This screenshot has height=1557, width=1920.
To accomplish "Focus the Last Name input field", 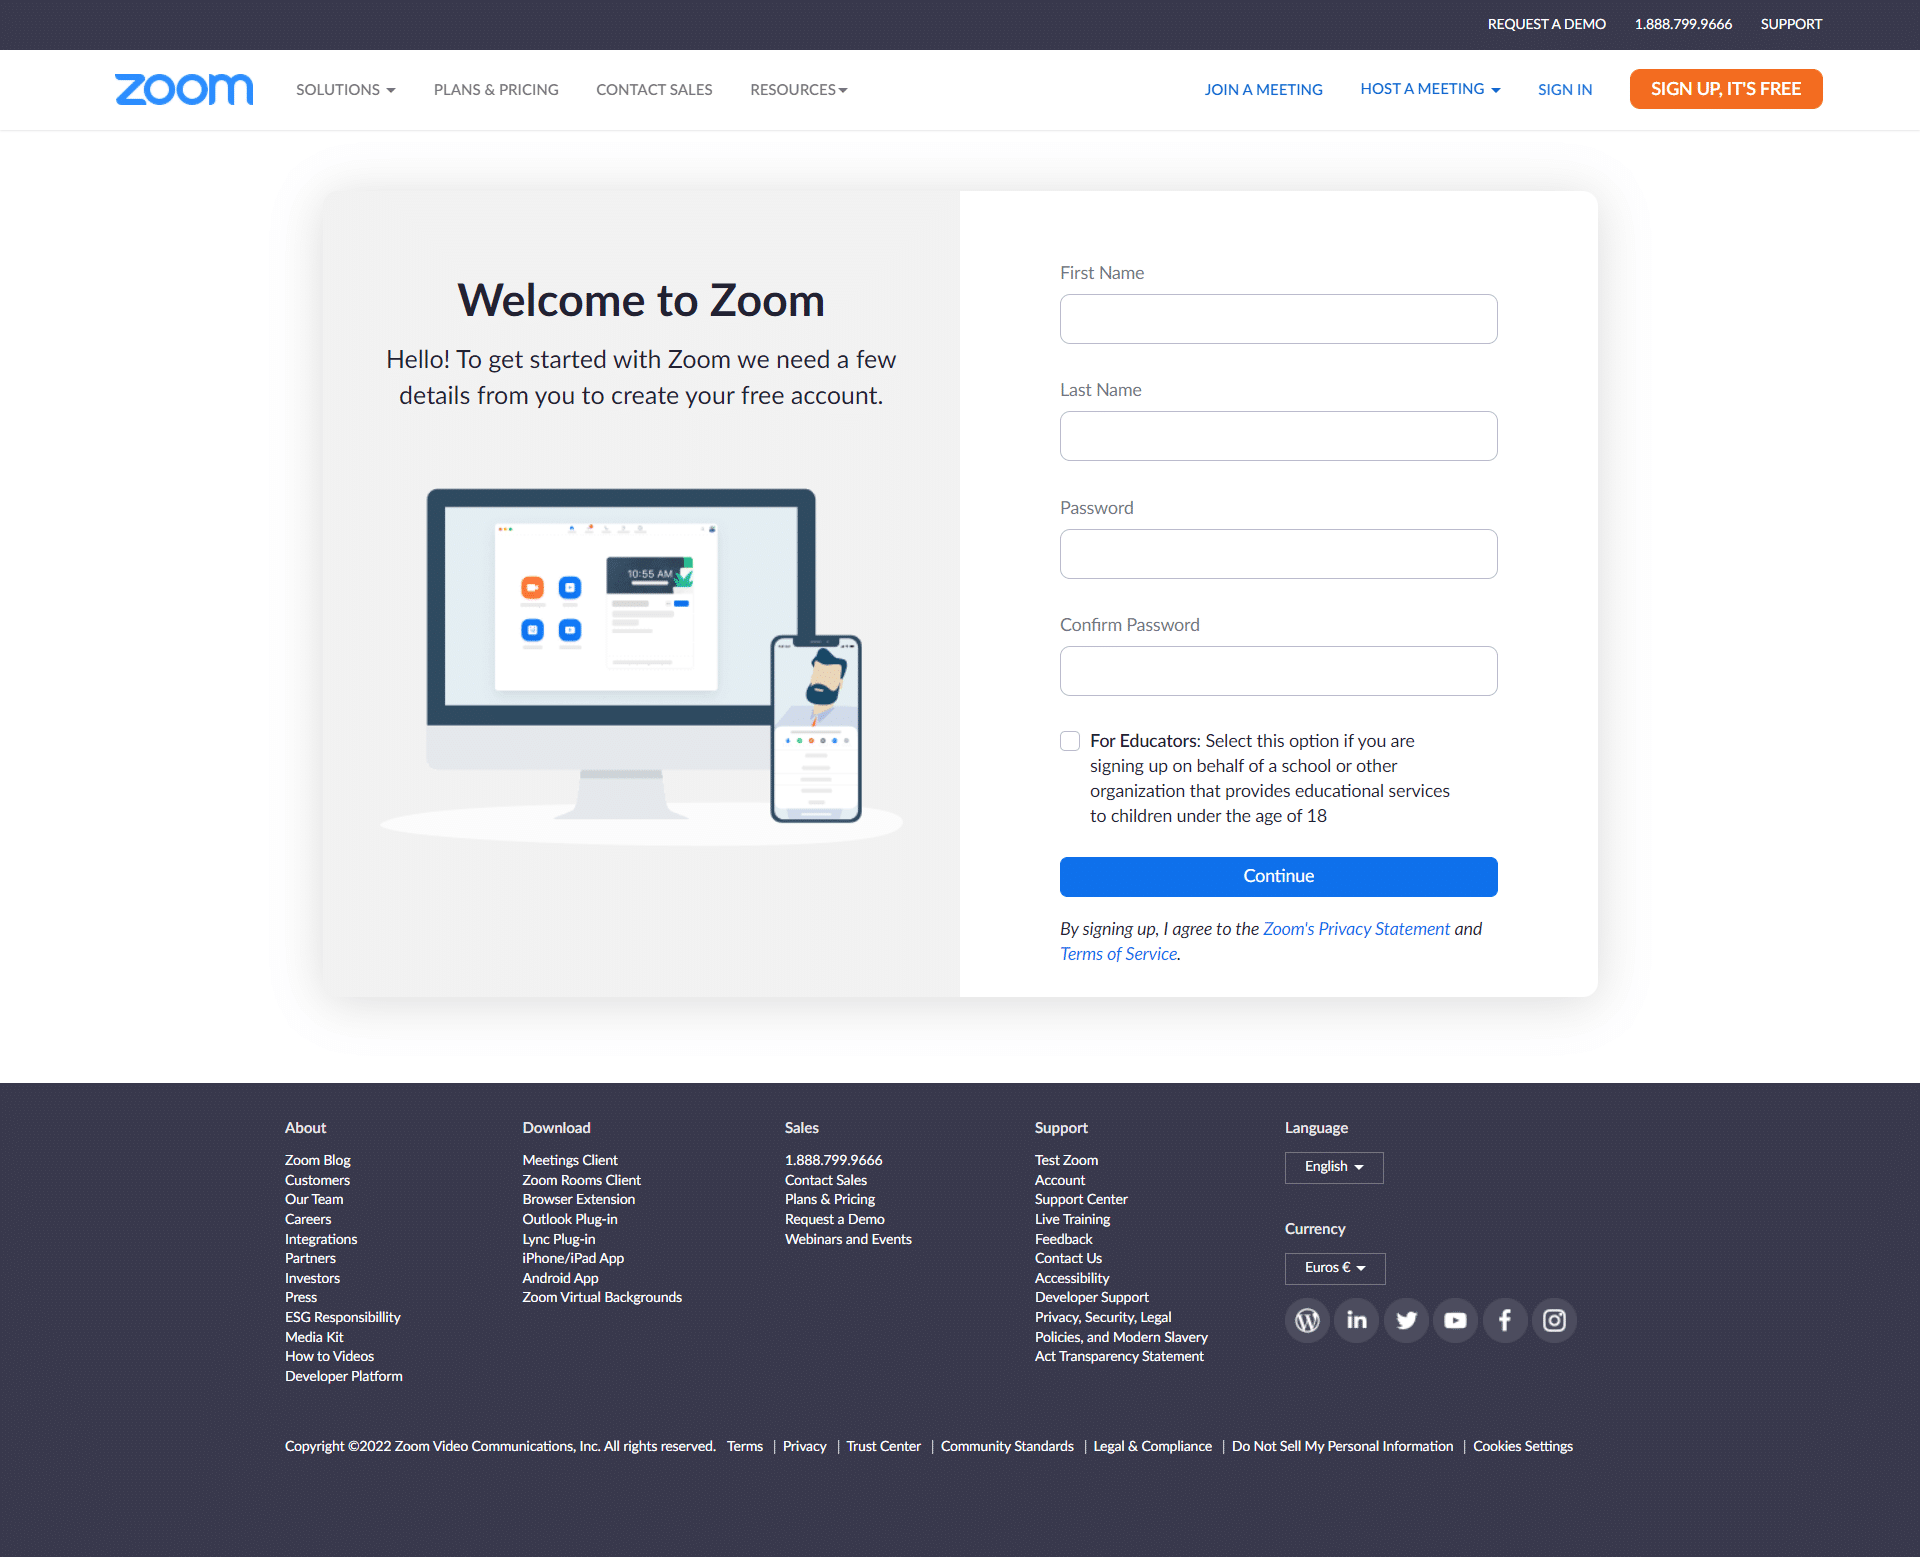I will (x=1279, y=436).
